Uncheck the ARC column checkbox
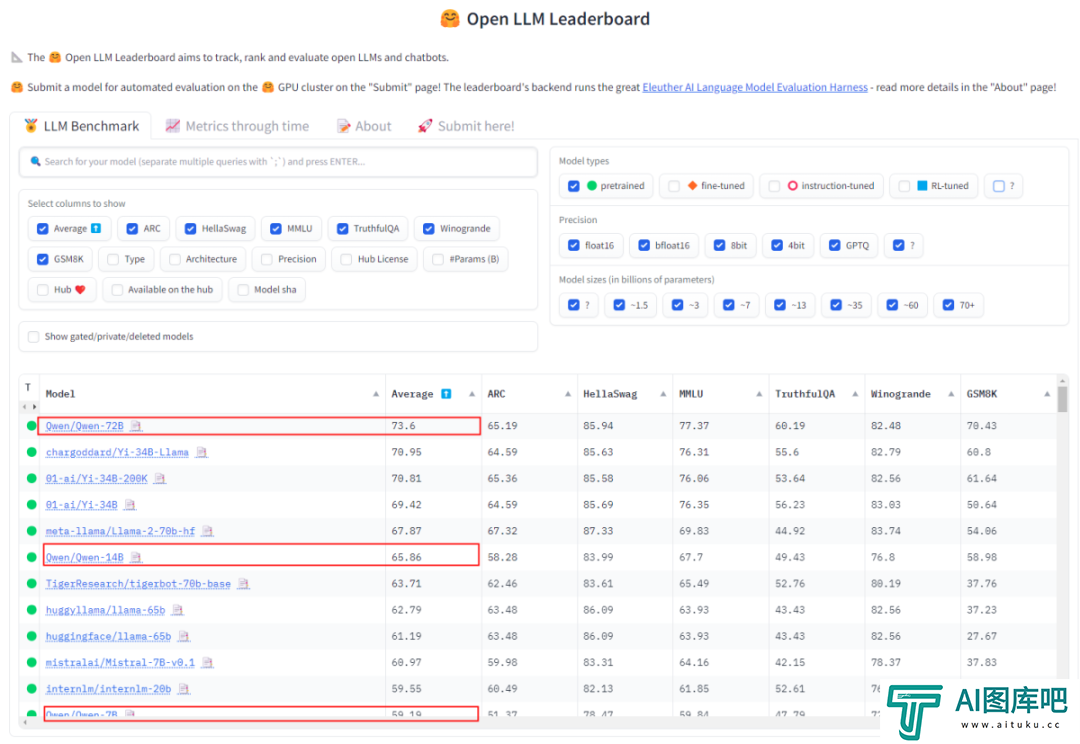 click(x=132, y=229)
